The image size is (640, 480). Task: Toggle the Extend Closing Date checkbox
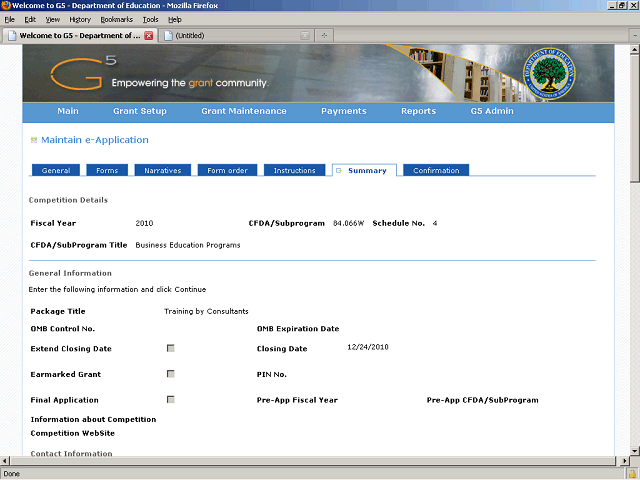coord(171,348)
